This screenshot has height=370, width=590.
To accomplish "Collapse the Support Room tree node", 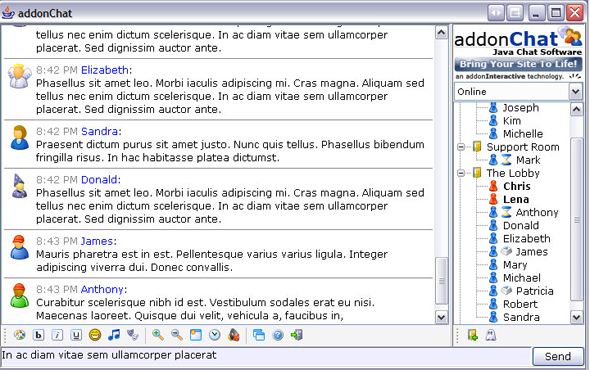I will [461, 147].
